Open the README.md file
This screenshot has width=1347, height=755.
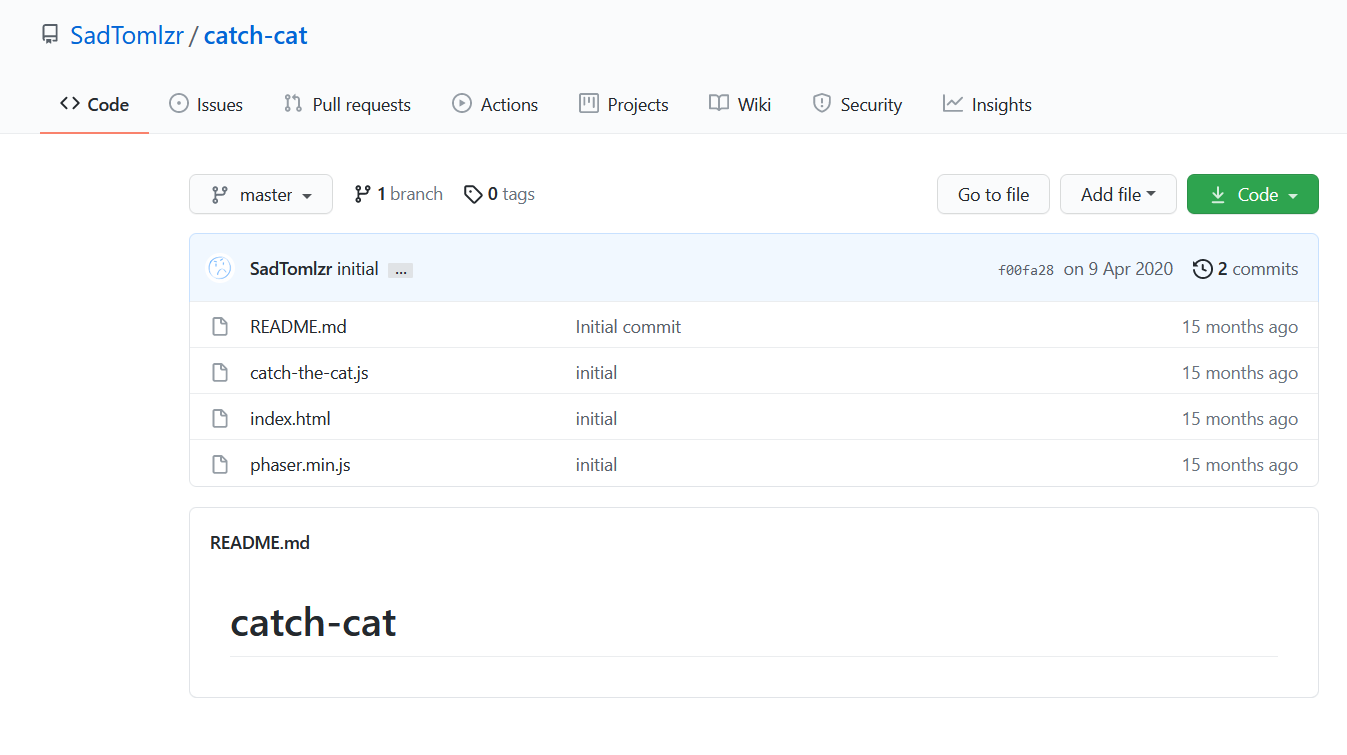(x=298, y=327)
